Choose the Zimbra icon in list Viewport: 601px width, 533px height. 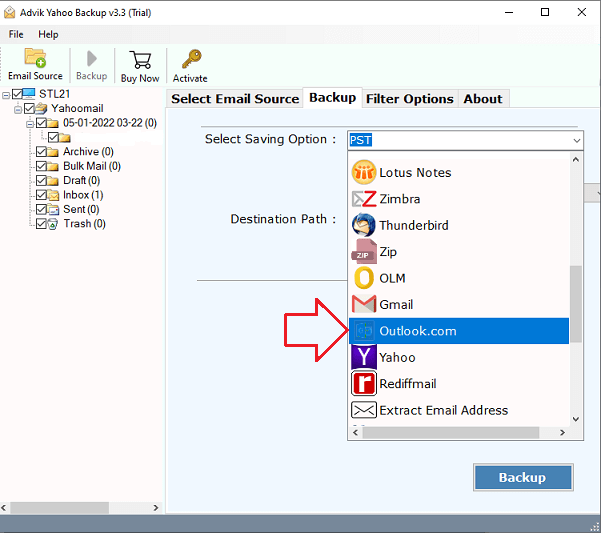pyautogui.click(x=363, y=199)
